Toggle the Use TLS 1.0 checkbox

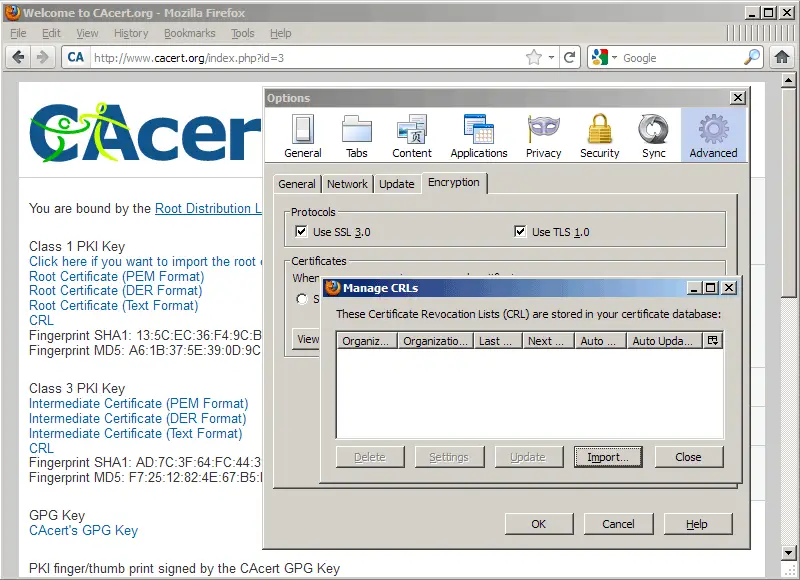(520, 232)
